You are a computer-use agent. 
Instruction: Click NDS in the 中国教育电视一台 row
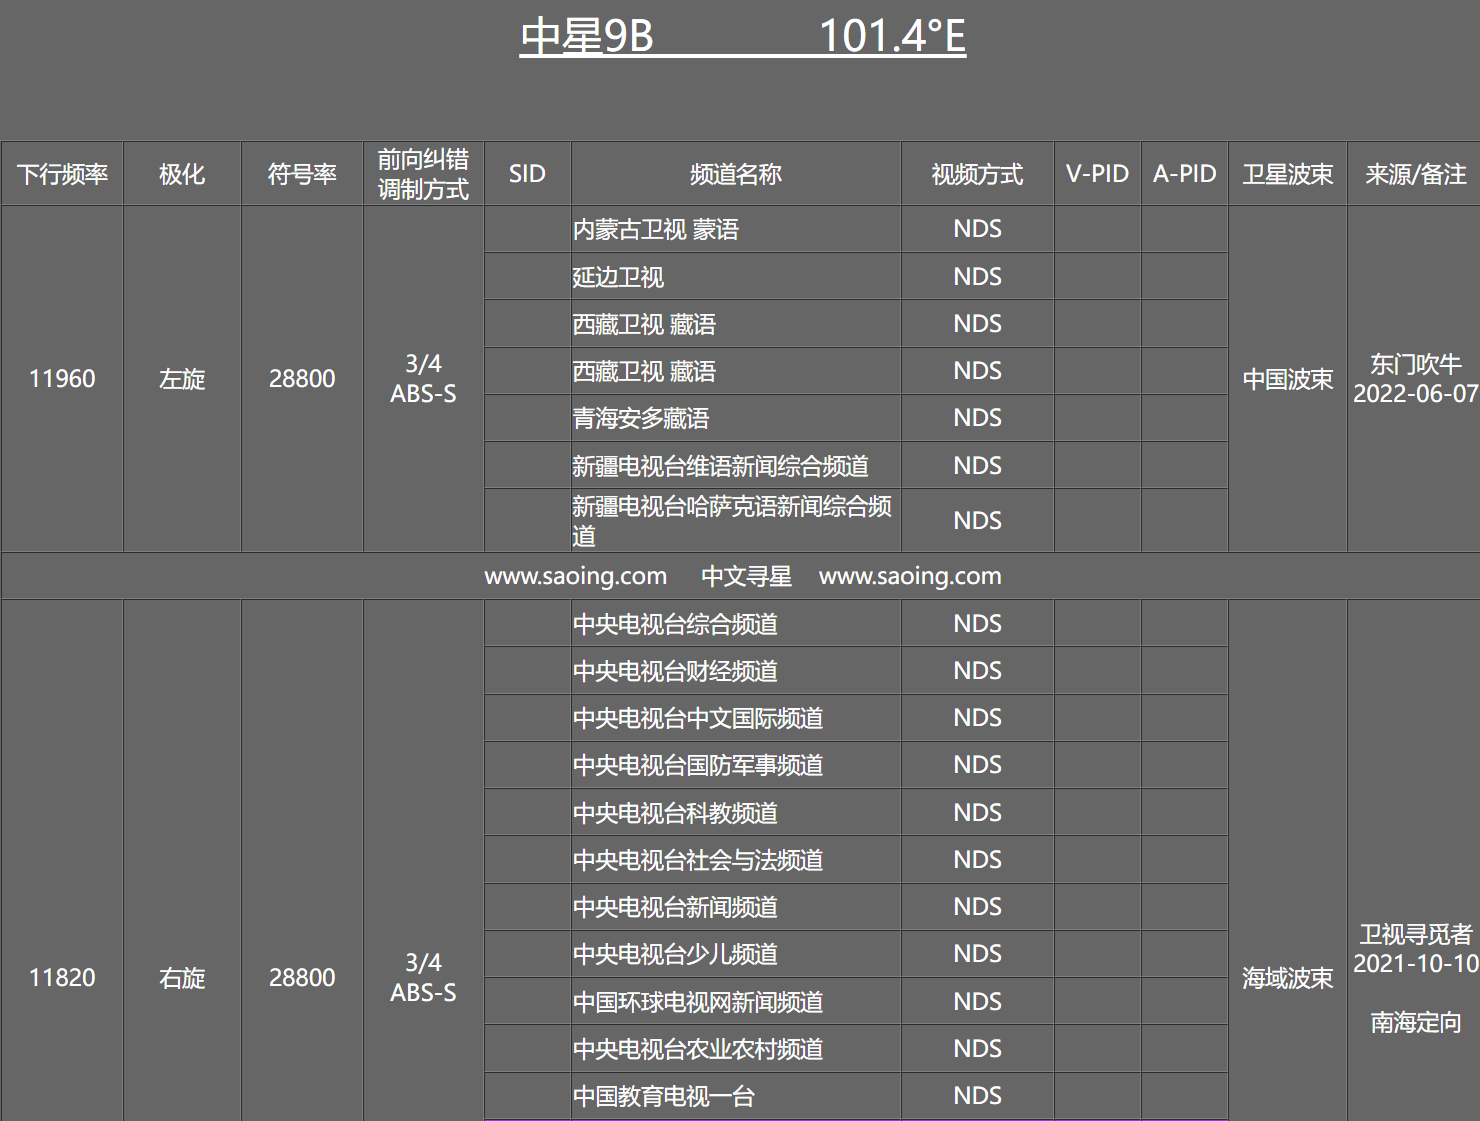point(977,1095)
